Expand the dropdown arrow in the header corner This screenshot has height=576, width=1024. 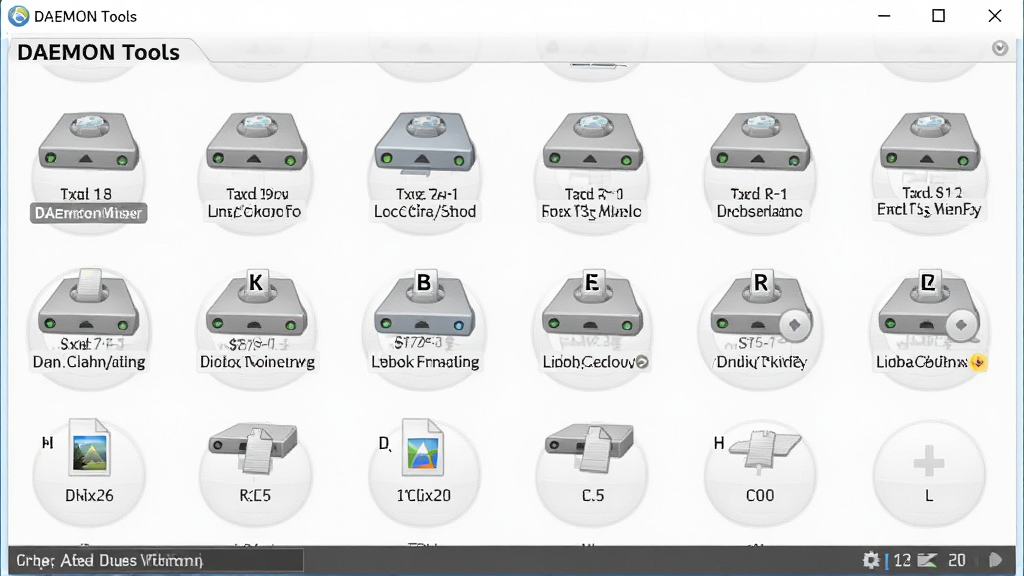pyautogui.click(x=1000, y=48)
